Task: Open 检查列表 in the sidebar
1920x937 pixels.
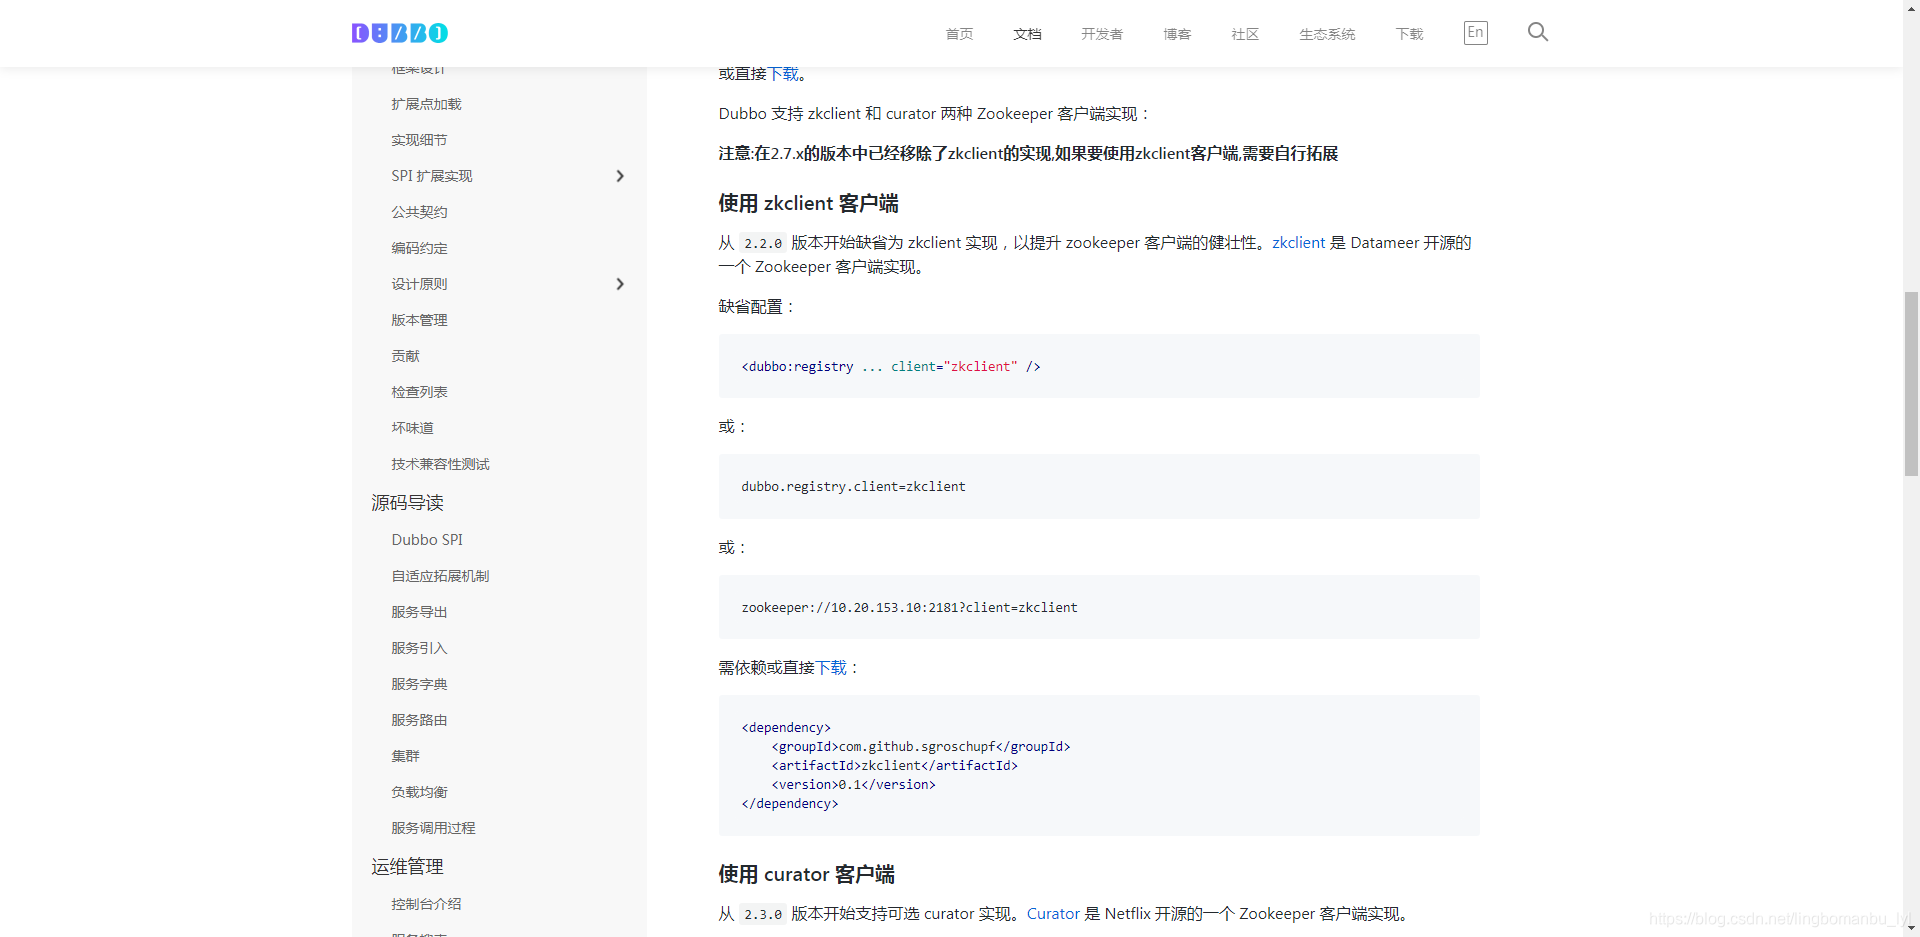Action: 419,392
